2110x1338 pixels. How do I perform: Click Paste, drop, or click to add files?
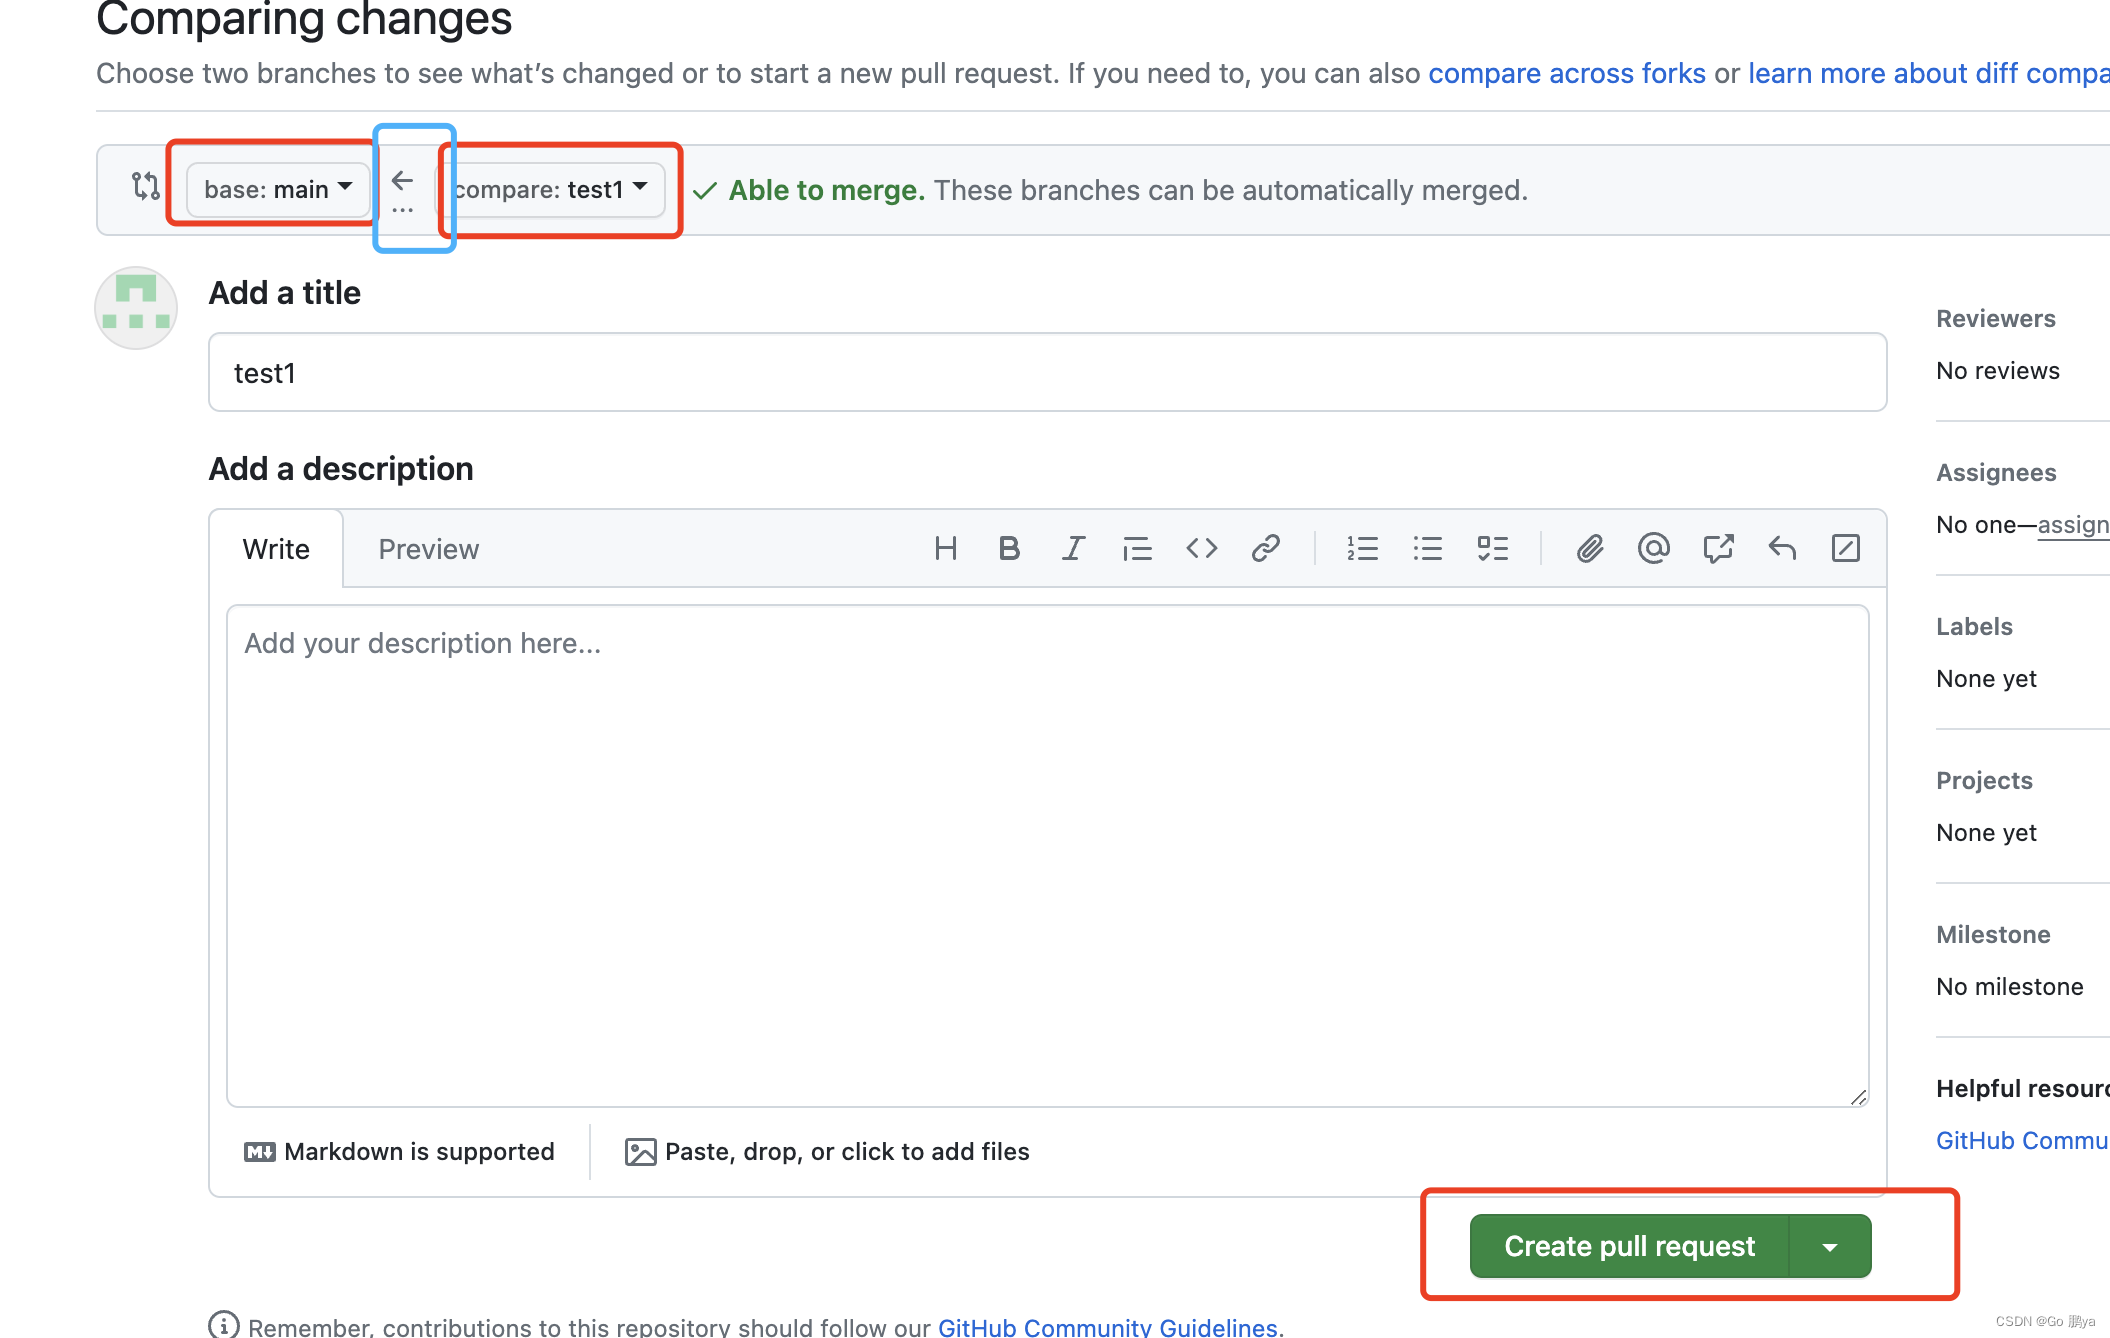pos(827,1152)
